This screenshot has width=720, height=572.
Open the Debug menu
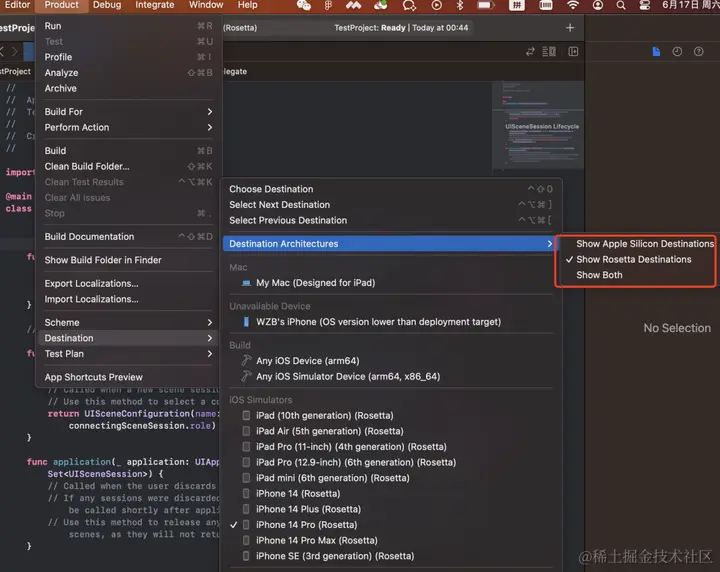(x=107, y=5)
